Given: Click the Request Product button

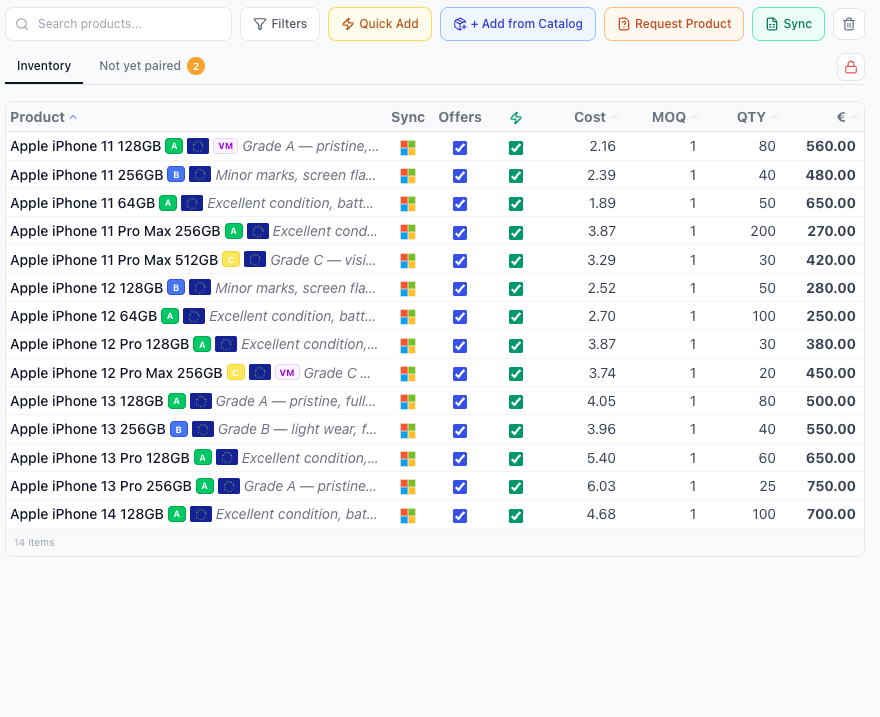Looking at the screenshot, I should pyautogui.click(x=673, y=24).
